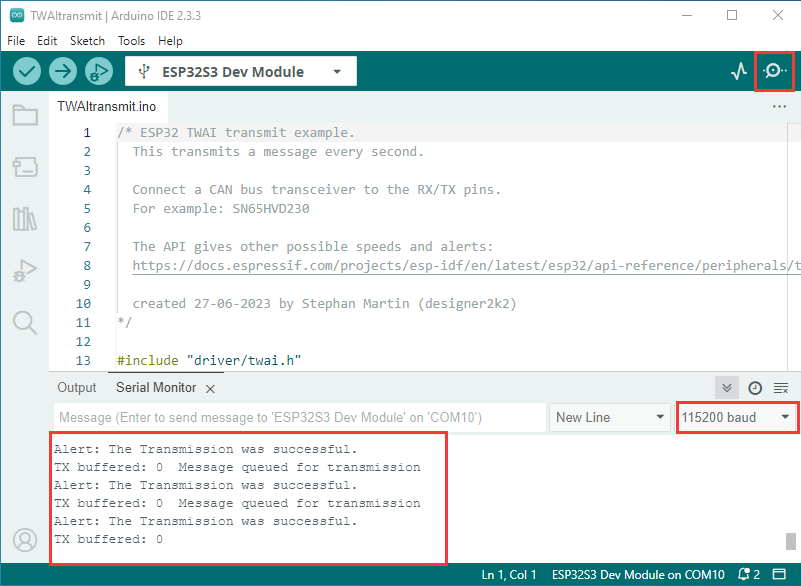Click the Ln 1, Col 1 cursor position
The width and height of the screenshot is (801, 586).
point(509,575)
